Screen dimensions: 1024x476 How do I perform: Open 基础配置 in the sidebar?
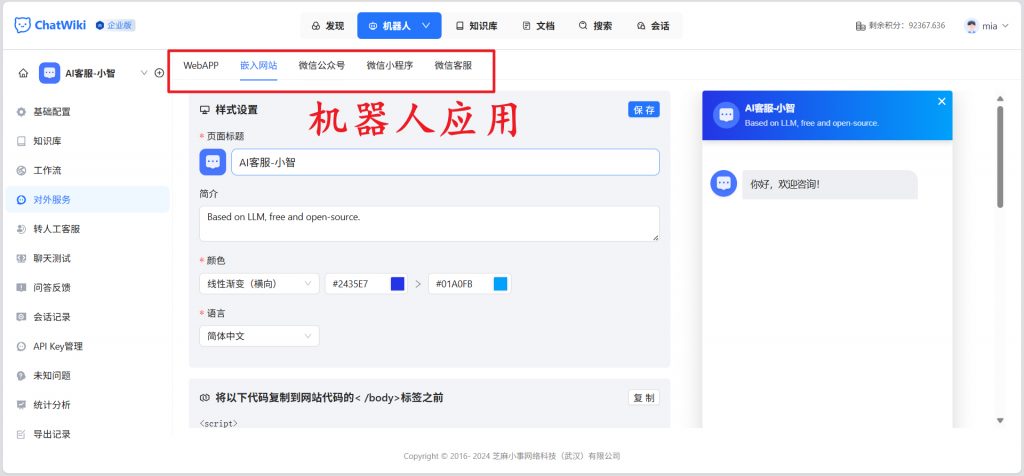pos(51,112)
